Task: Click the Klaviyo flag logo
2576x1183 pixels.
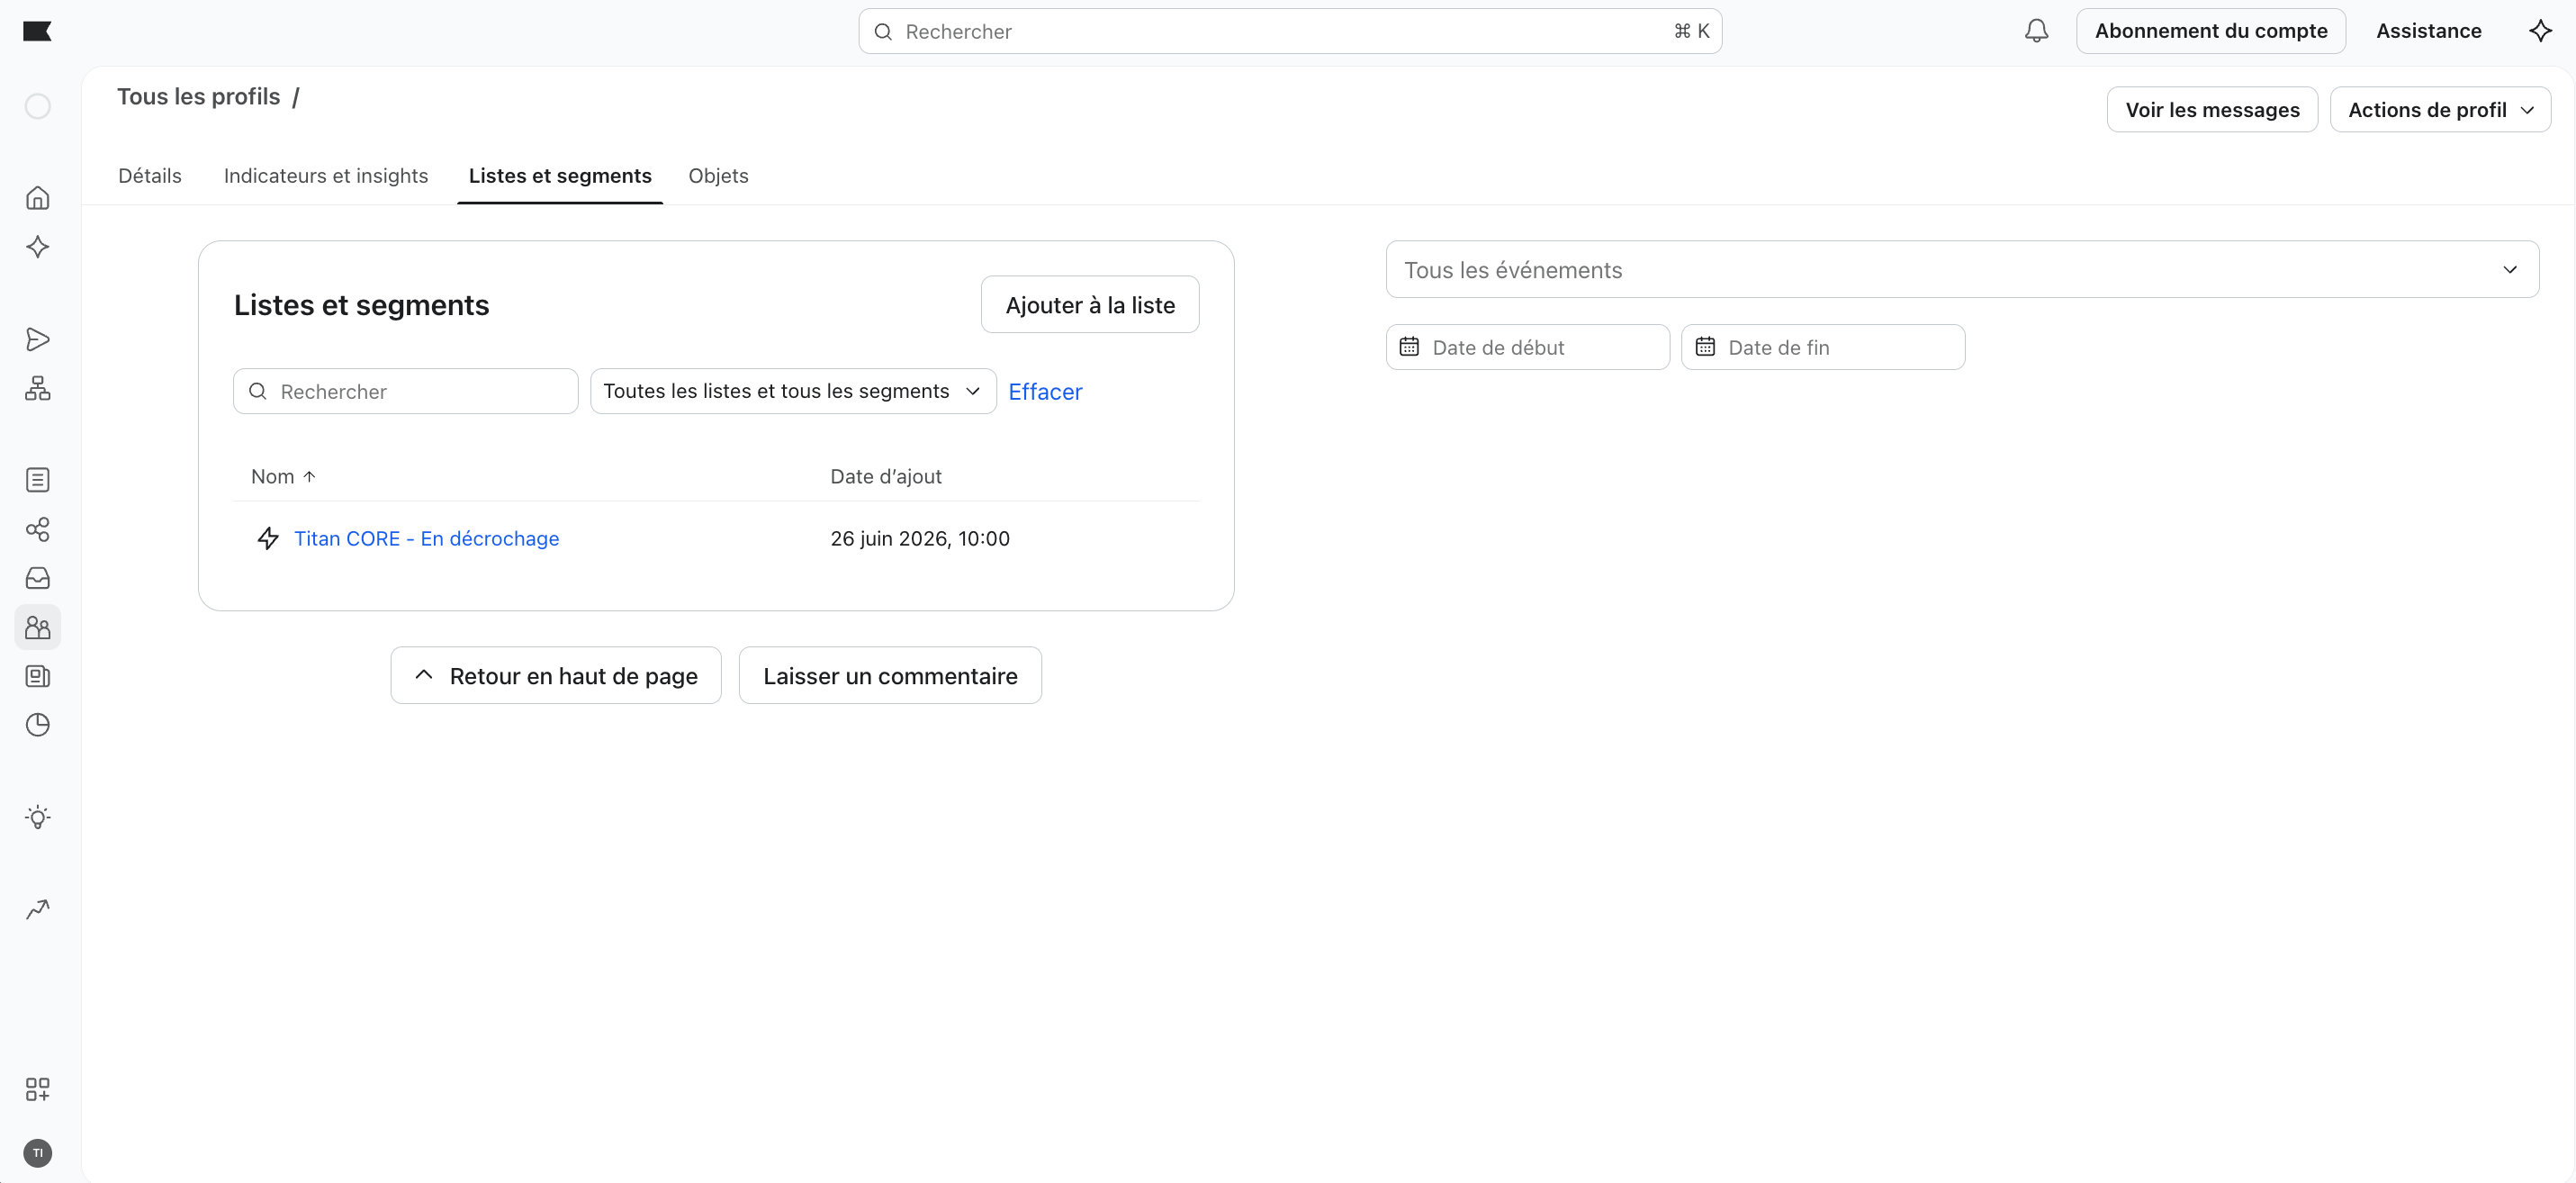Action: click(x=37, y=31)
